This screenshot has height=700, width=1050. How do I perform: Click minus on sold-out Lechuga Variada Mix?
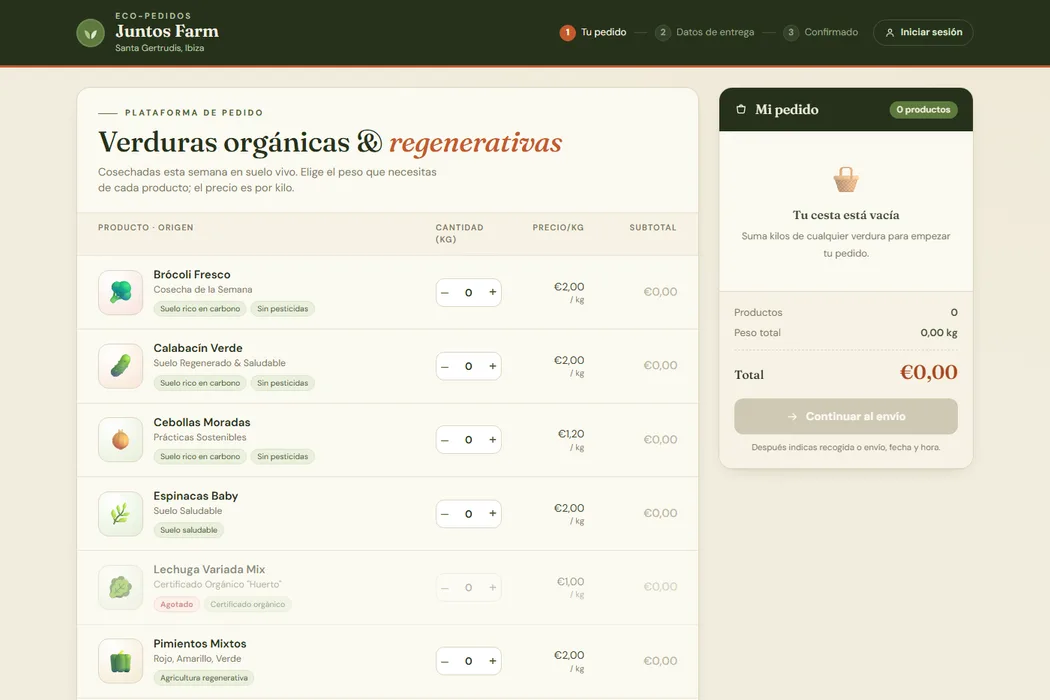point(445,587)
